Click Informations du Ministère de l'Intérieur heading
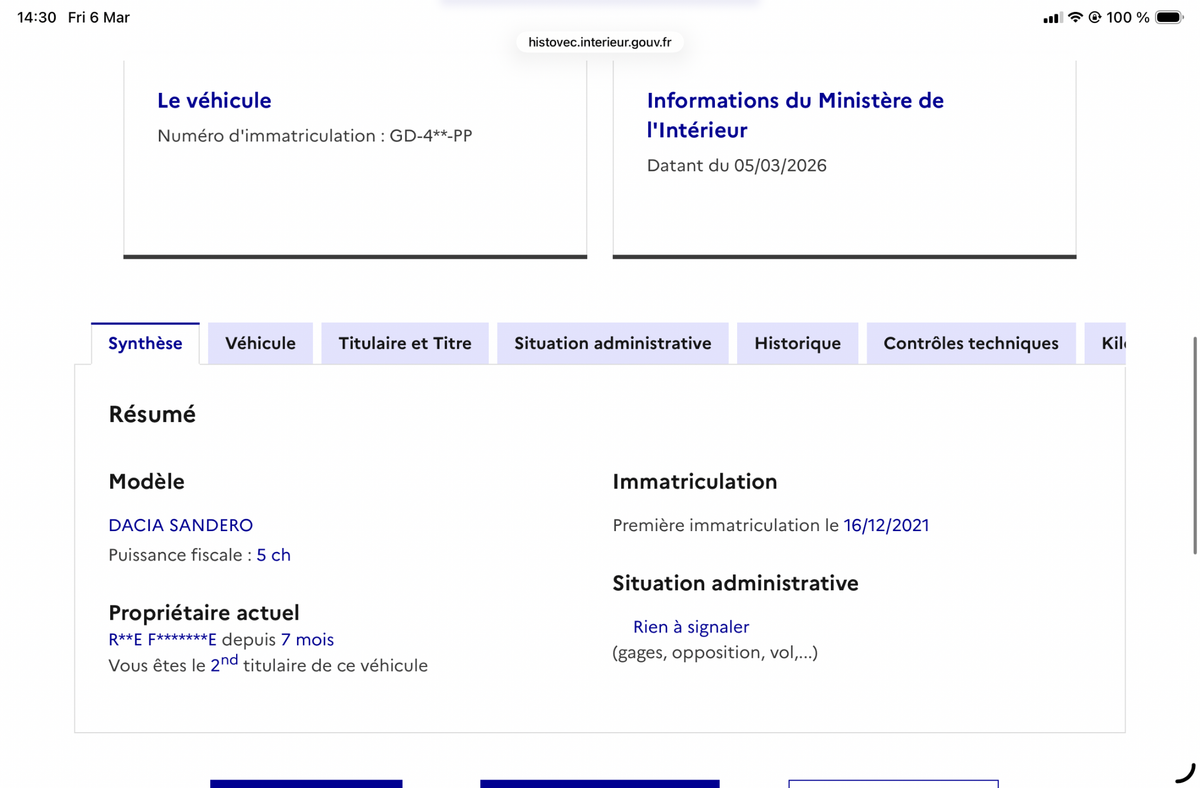 click(795, 115)
